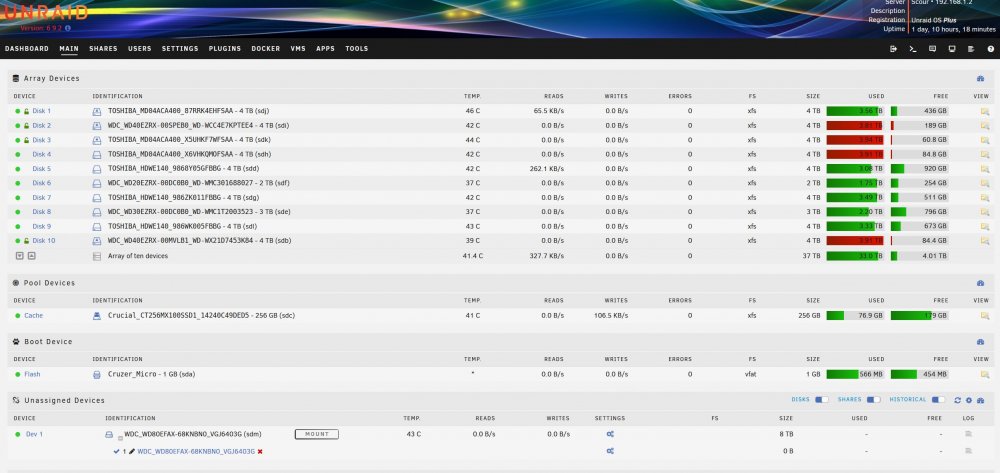Toggle the DISKS switch in Unassigned Devices
Screen dimensions: 1000x473
click(x=822, y=400)
